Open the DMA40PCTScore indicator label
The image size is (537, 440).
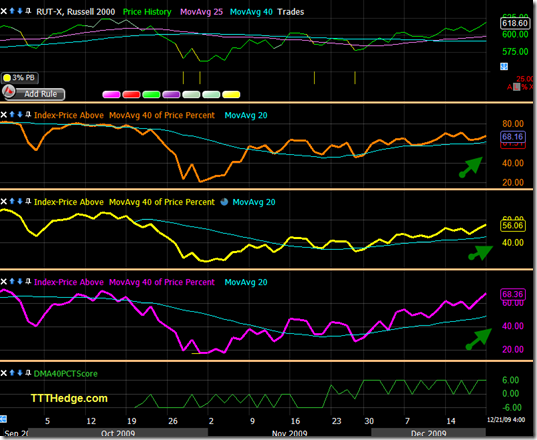click(65, 374)
